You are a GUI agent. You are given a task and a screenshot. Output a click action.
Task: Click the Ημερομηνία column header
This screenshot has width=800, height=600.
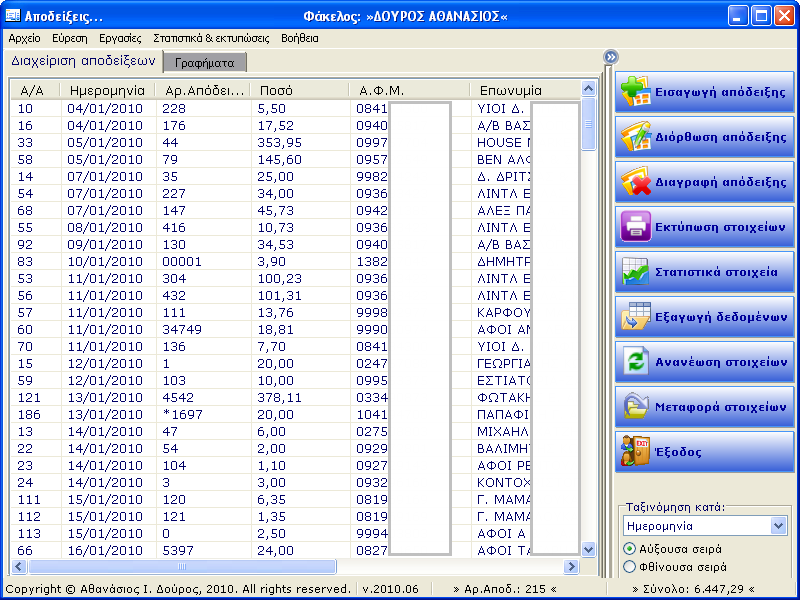click(x=108, y=90)
